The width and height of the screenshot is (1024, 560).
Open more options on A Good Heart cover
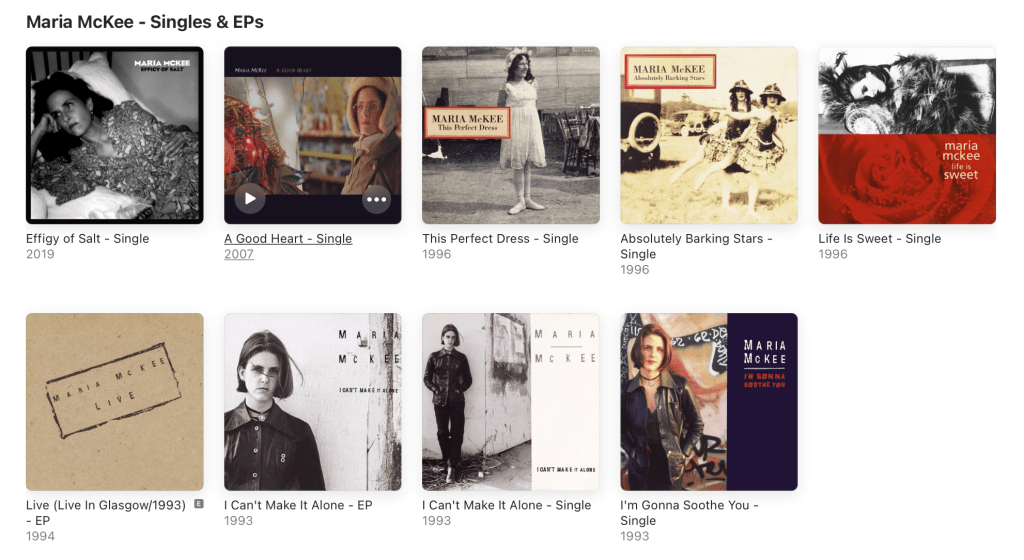(x=377, y=199)
